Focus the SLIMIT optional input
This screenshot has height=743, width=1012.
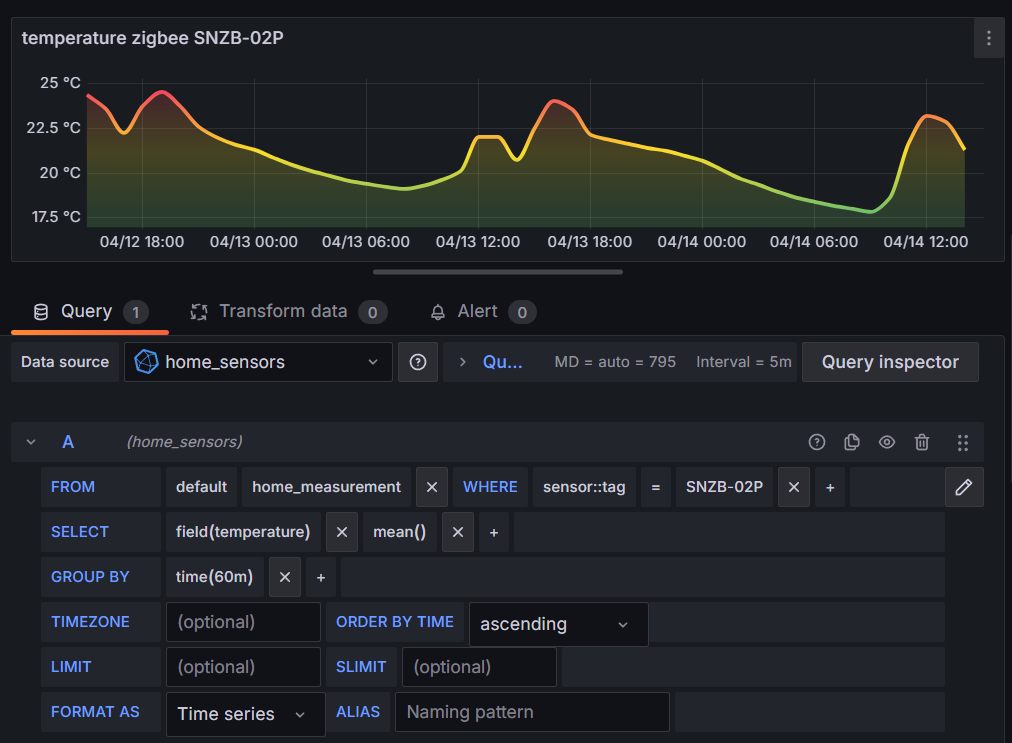tap(479, 667)
